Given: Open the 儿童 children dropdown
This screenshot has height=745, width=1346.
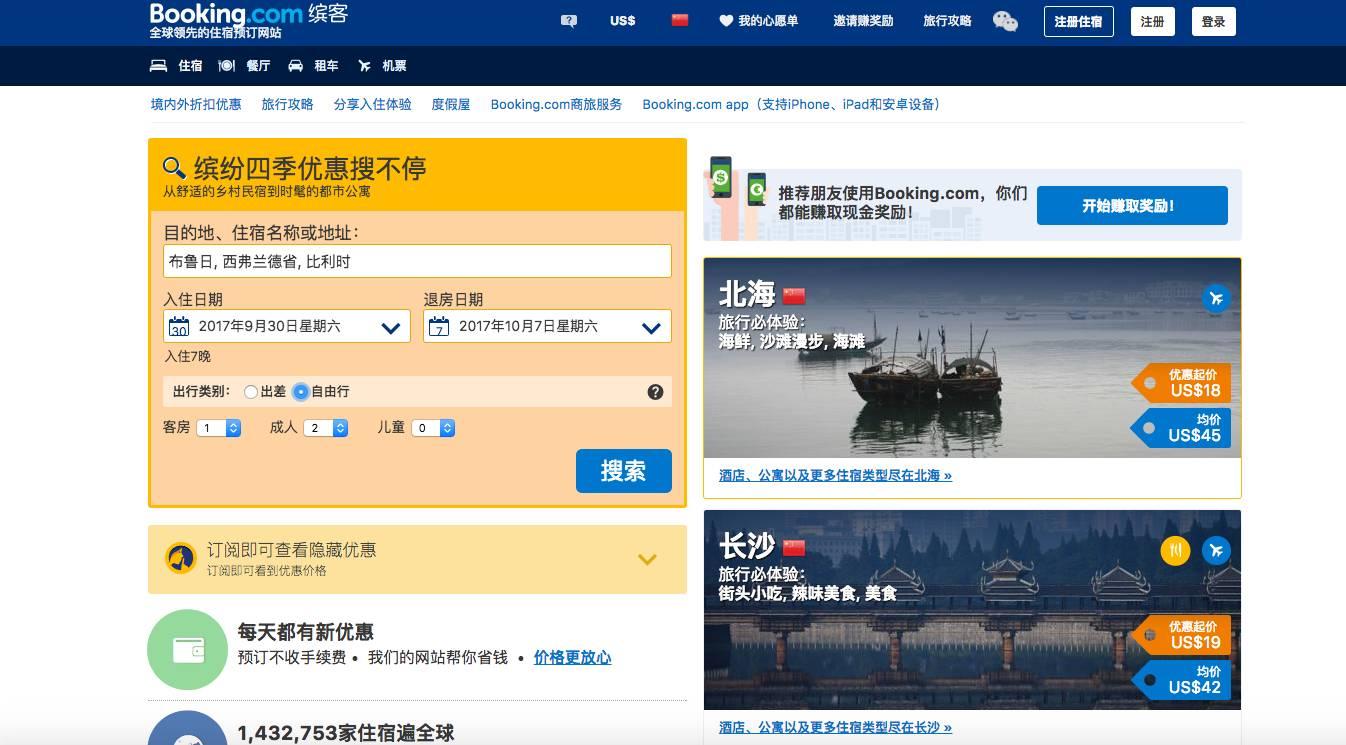Looking at the screenshot, I should click(433, 428).
